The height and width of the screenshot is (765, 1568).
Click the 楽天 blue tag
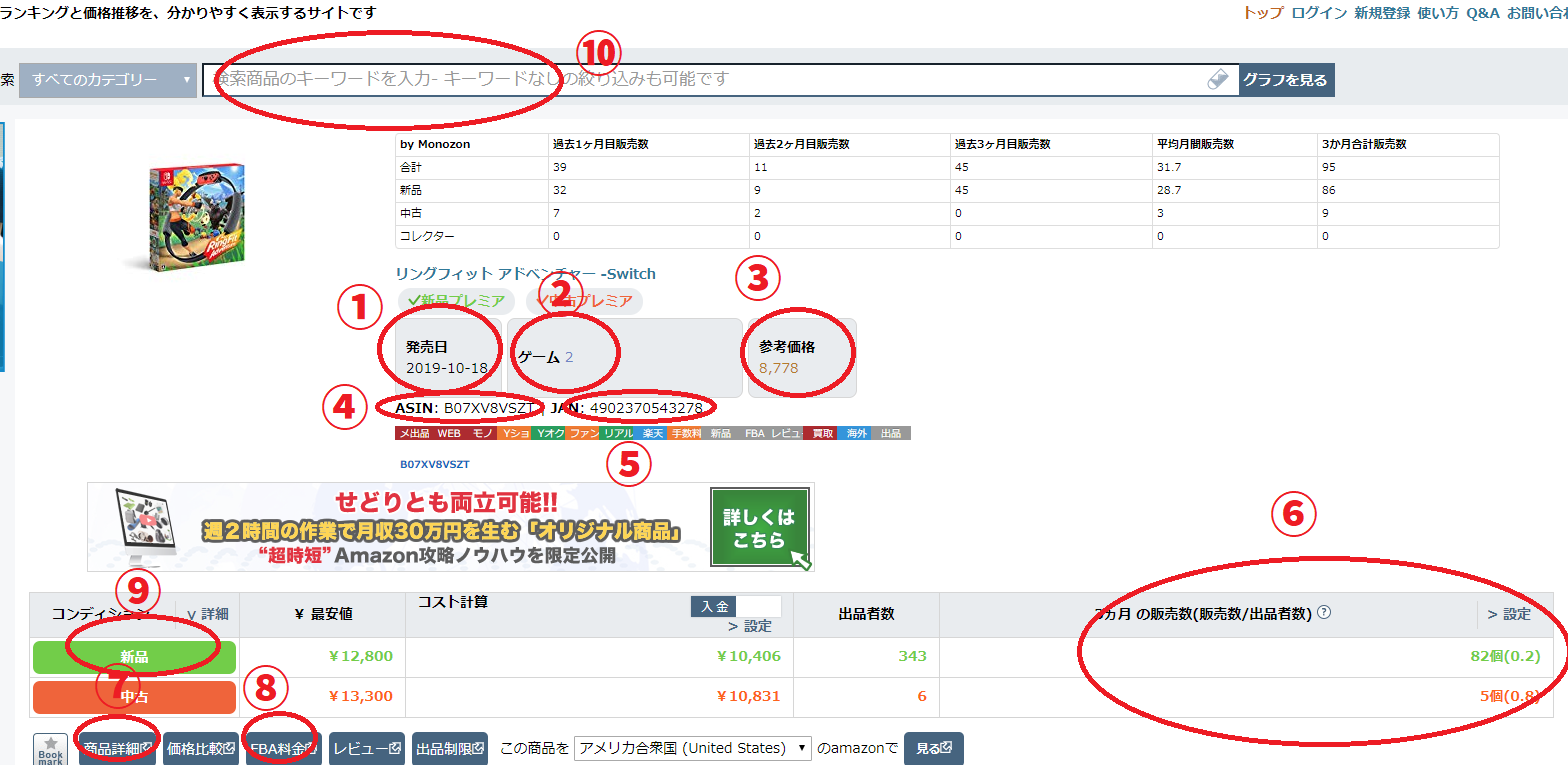[x=652, y=433]
